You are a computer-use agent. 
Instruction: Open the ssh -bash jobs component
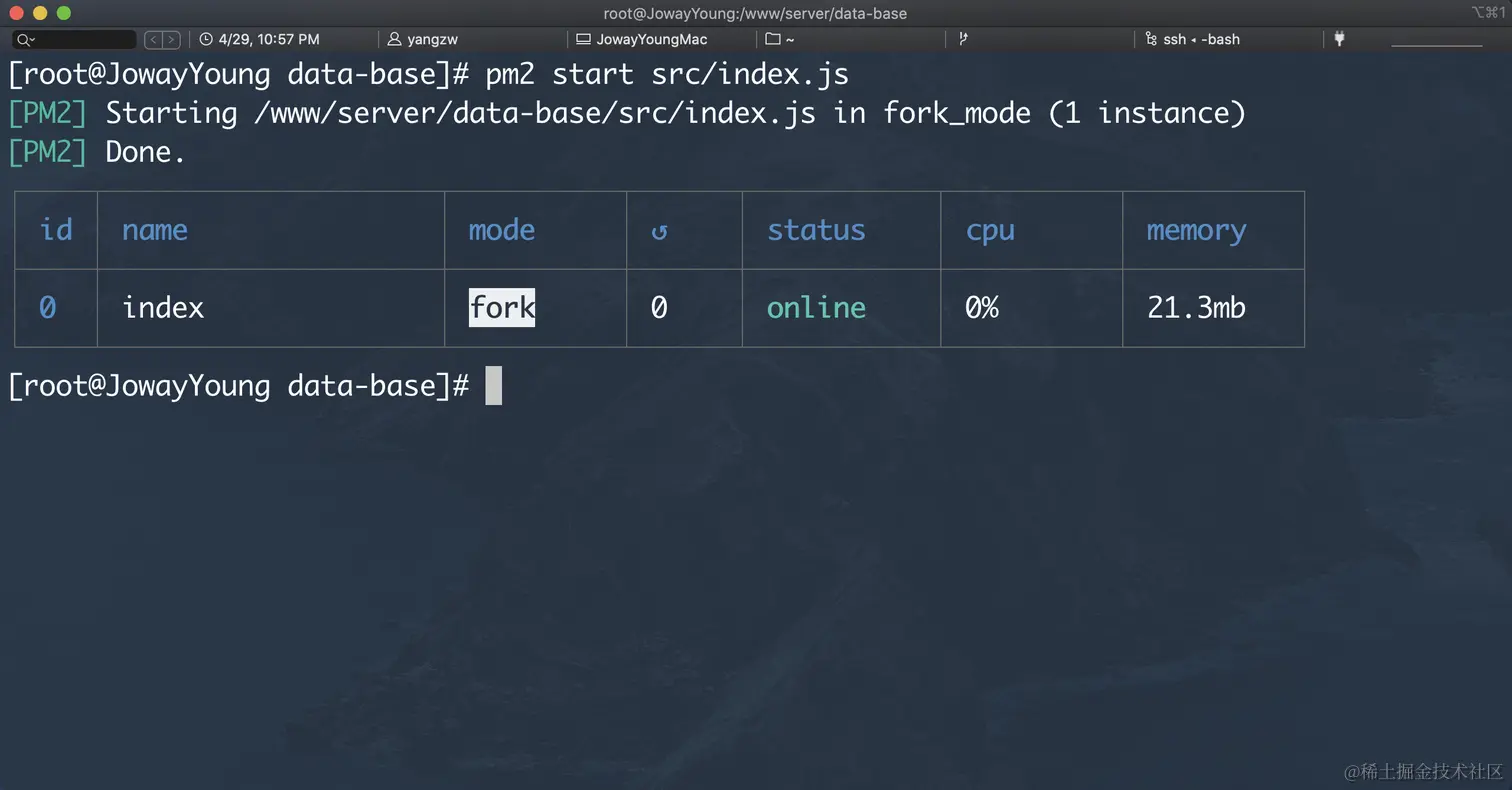click(x=1201, y=40)
